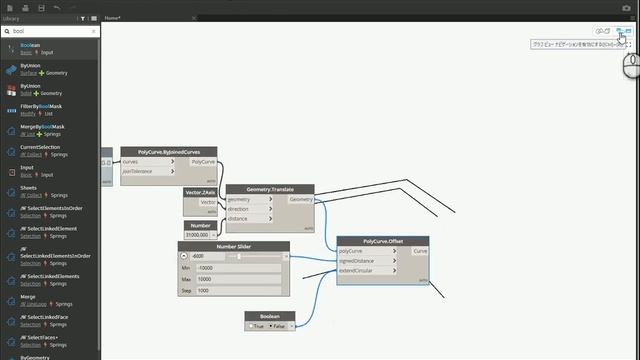The width and height of the screenshot is (640, 360).
Task: Click the New file toolbar icon
Action: point(10,8)
